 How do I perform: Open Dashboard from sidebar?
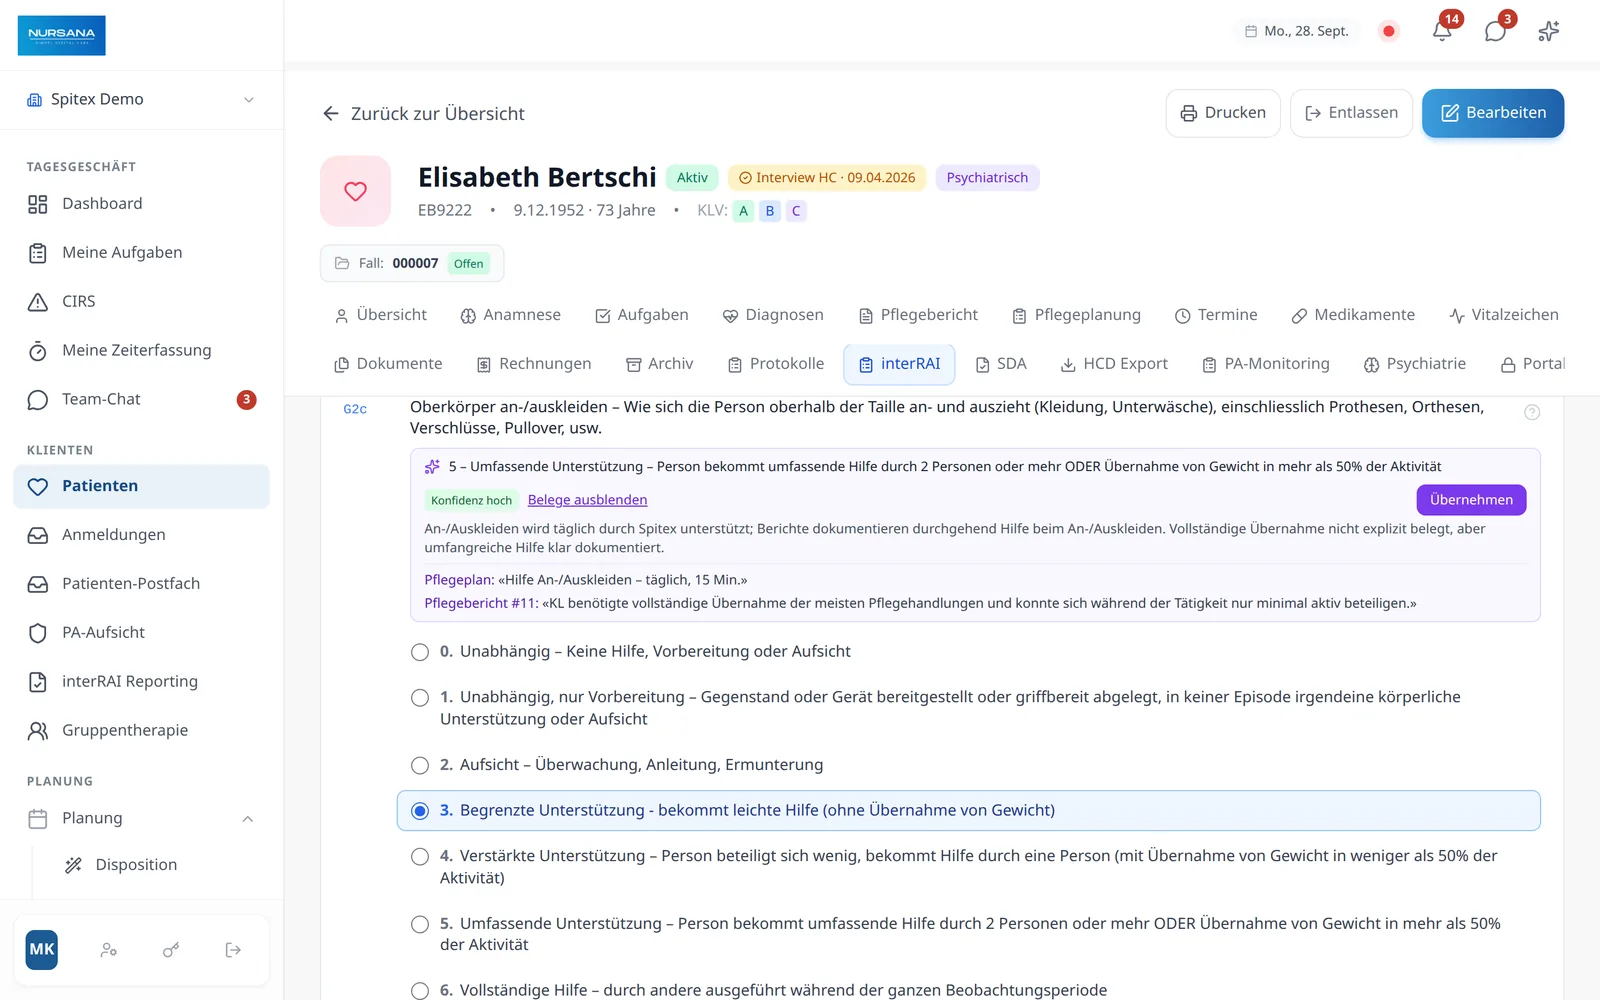(141, 204)
